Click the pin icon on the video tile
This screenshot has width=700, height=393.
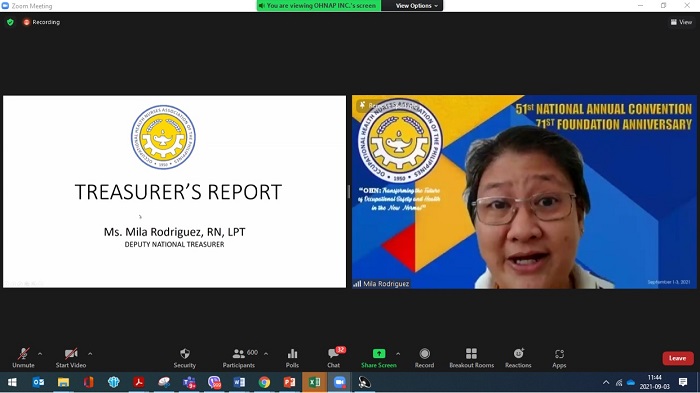(x=362, y=105)
